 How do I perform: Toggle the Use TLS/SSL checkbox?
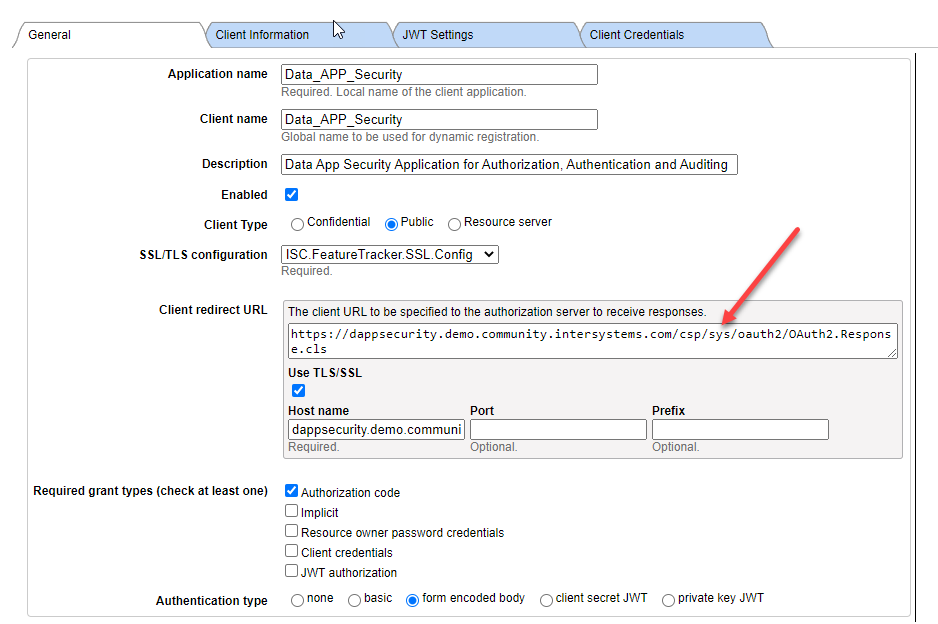tap(298, 390)
